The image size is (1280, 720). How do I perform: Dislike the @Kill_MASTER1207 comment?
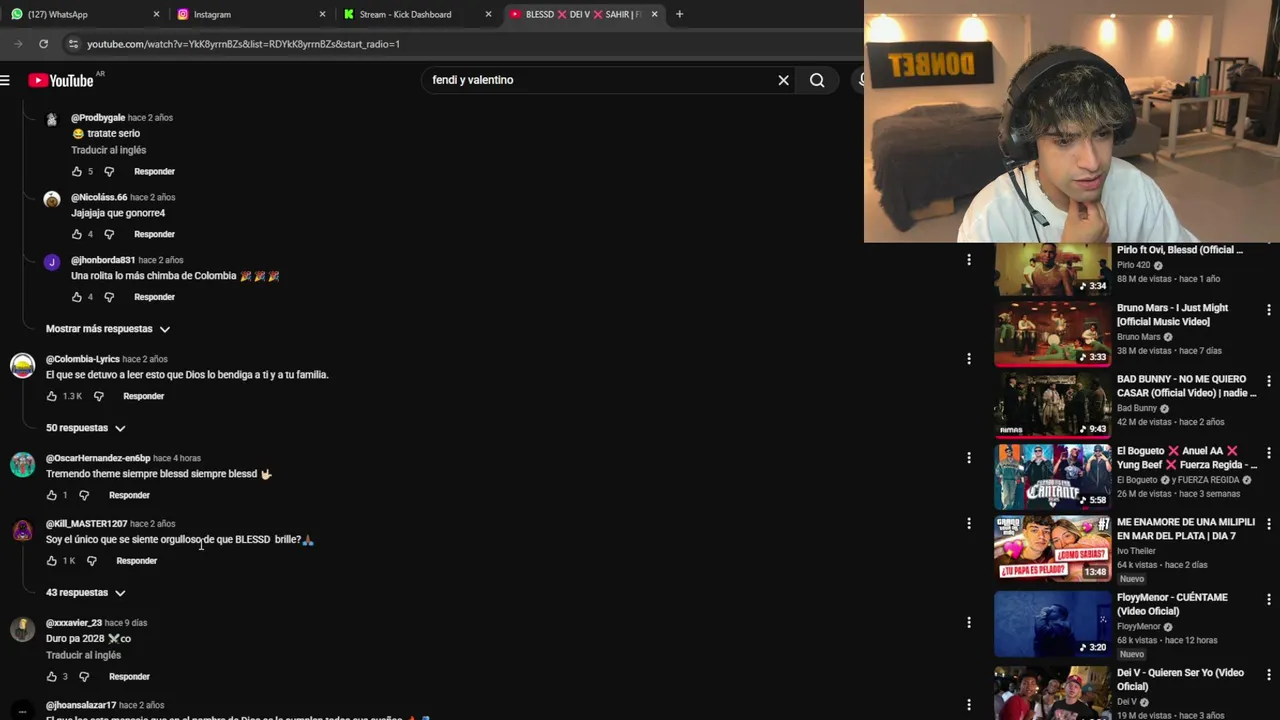[91, 561]
